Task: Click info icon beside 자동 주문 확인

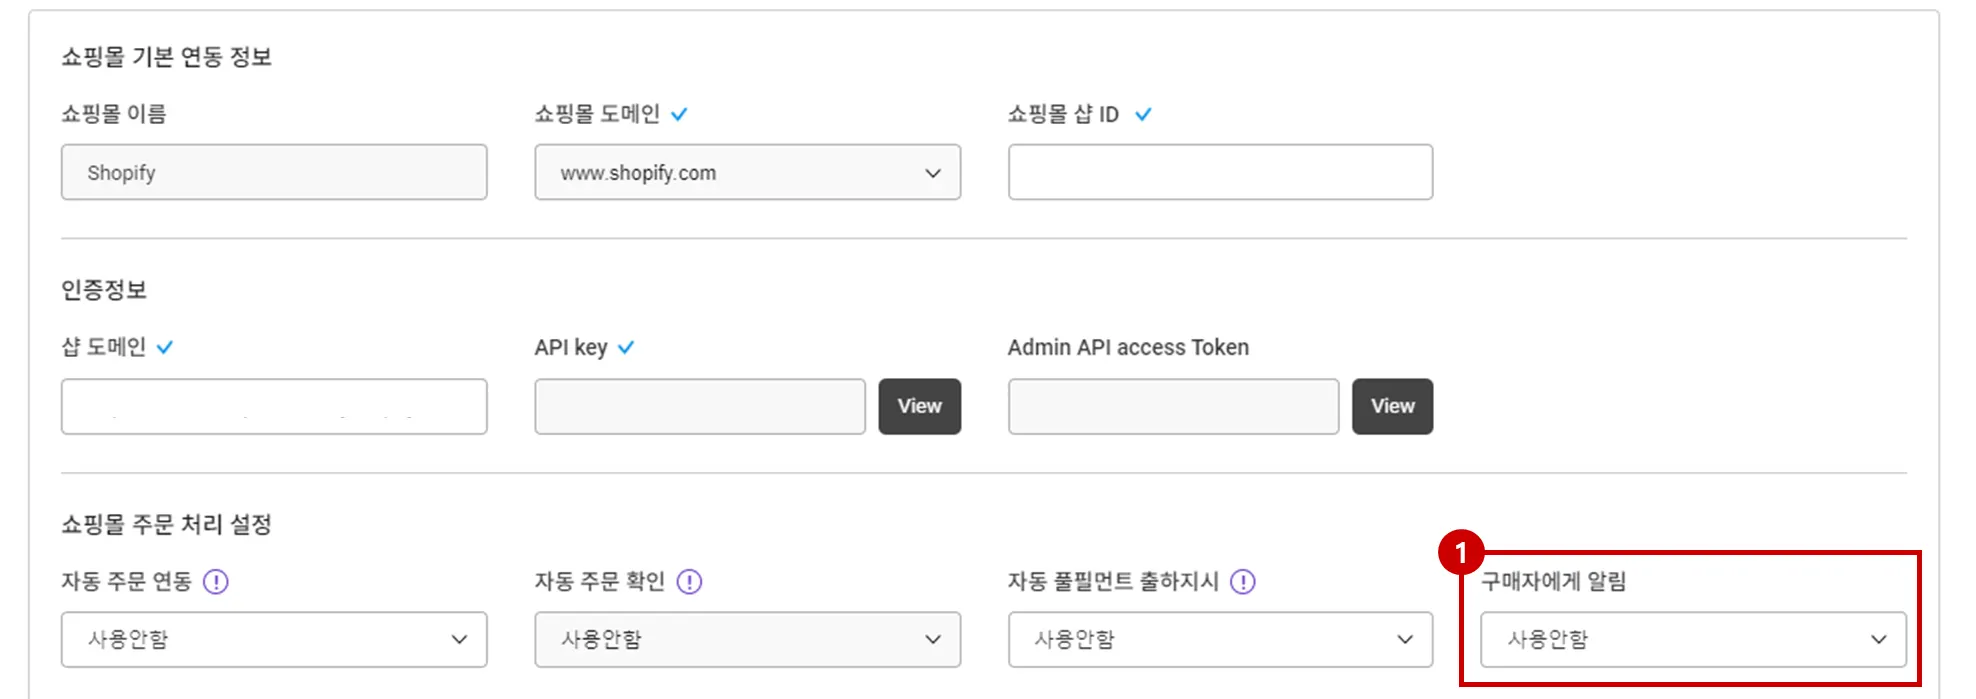Action: point(690,581)
